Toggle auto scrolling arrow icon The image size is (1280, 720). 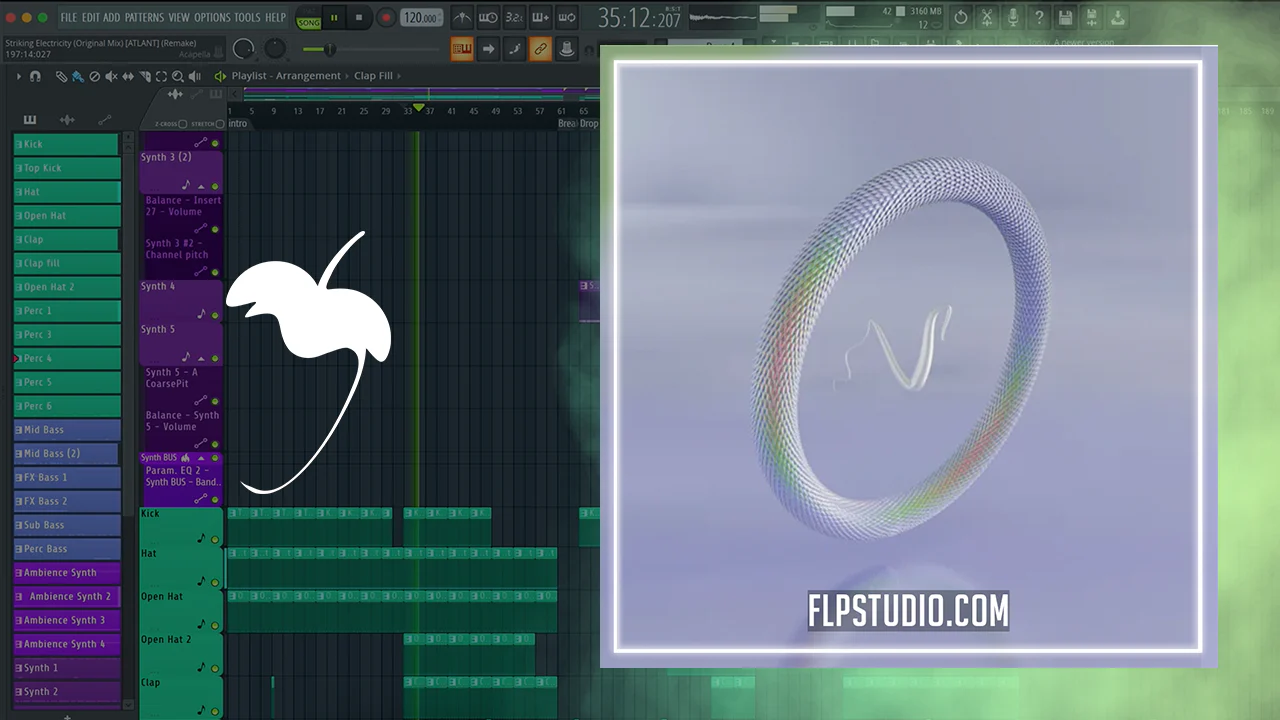[488, 49]
